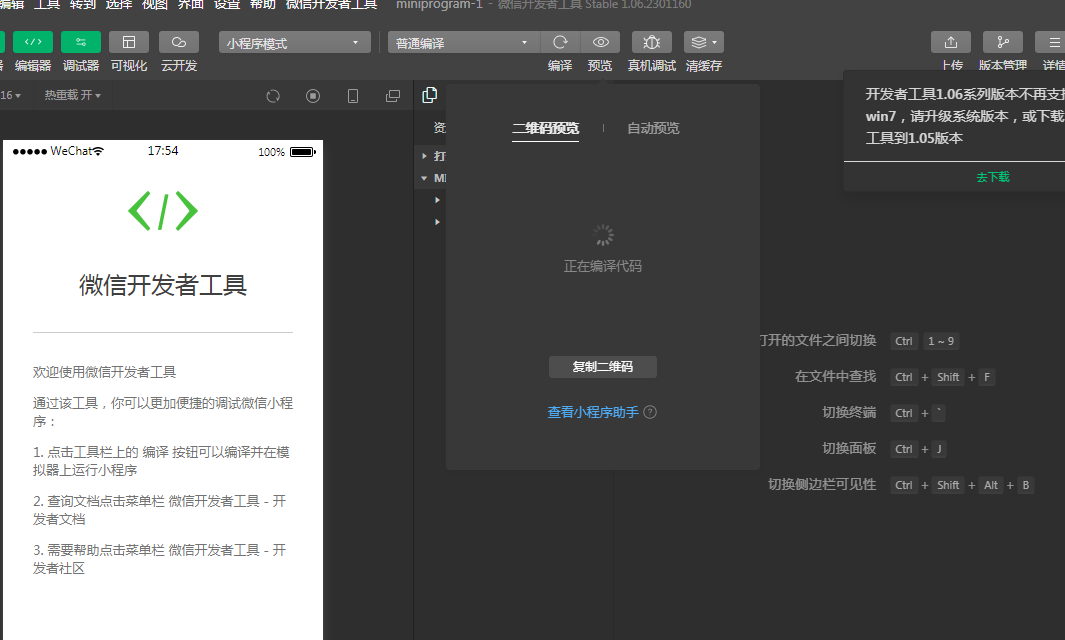
Task: Switch to the 二维码预览 tab
Action: pos(545,128)
